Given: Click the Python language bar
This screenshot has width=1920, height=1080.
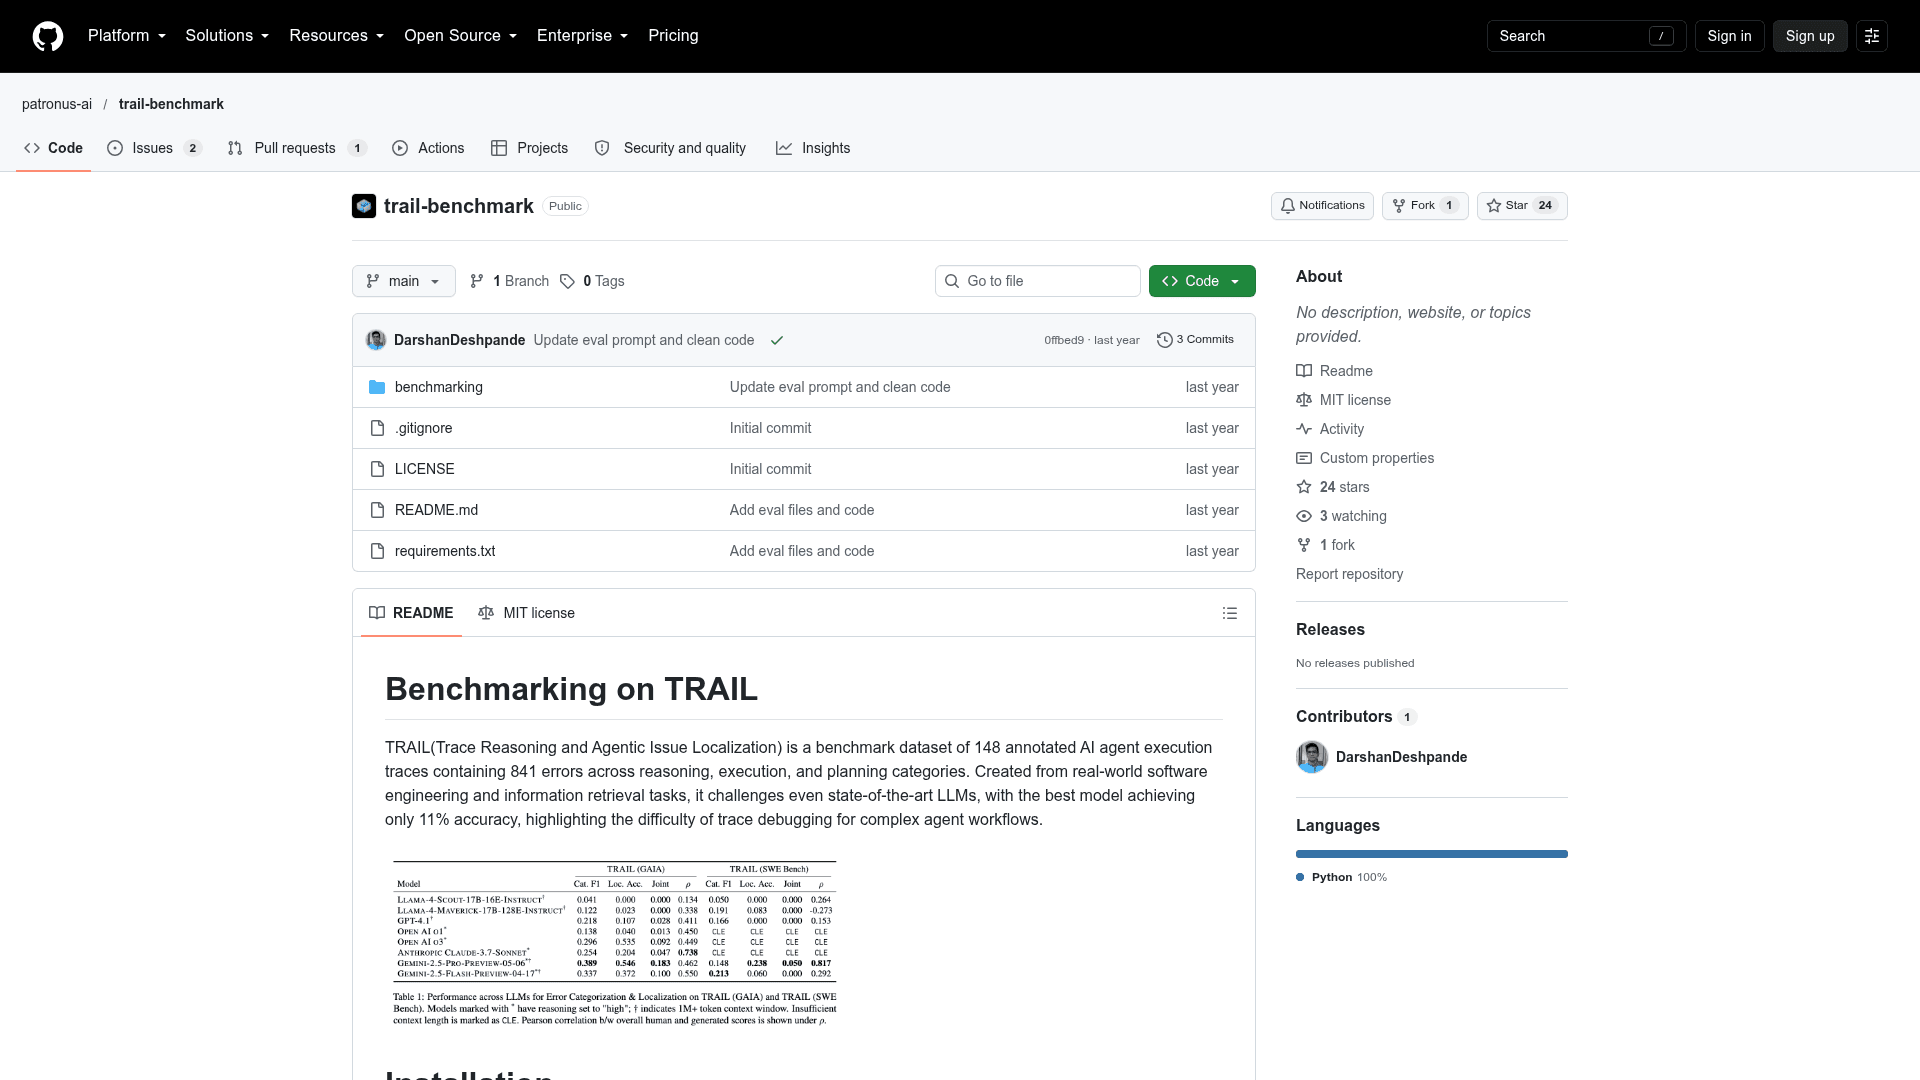Looking at the screenshot, I should 1432,854.
